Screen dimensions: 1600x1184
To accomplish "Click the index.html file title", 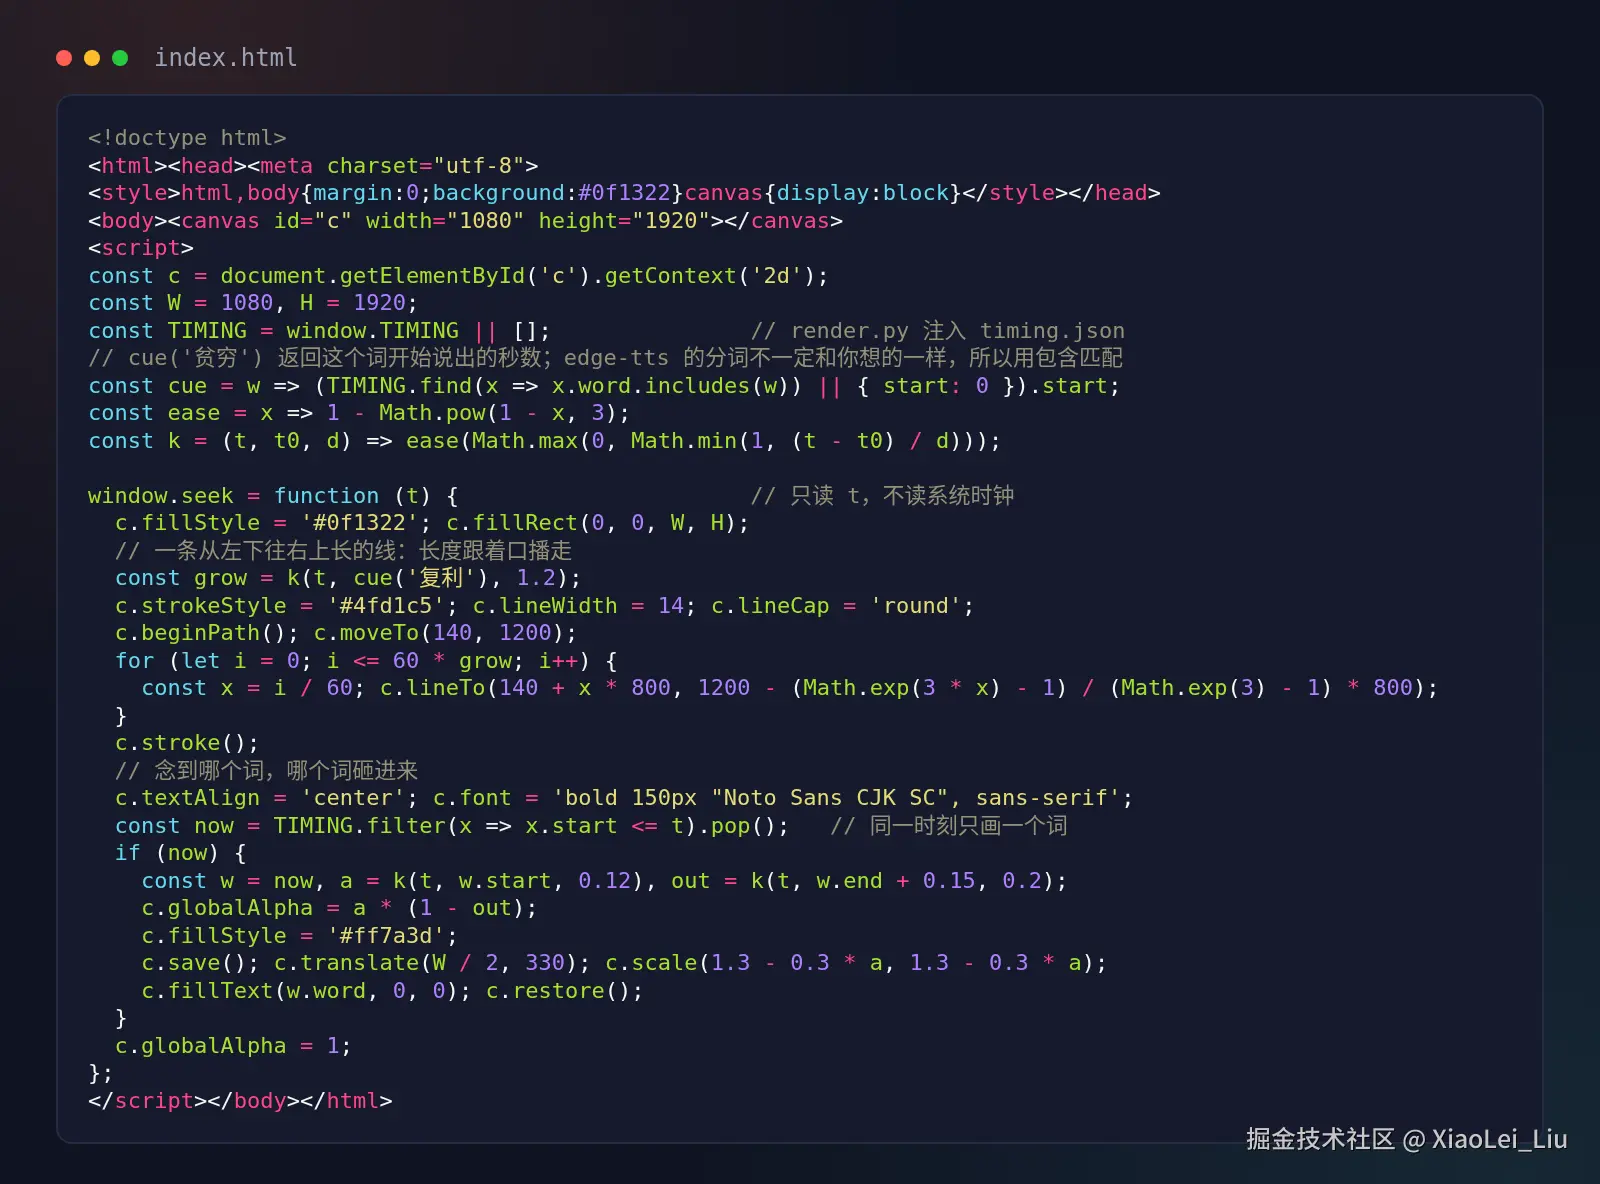I will click(x=226, y=58).
